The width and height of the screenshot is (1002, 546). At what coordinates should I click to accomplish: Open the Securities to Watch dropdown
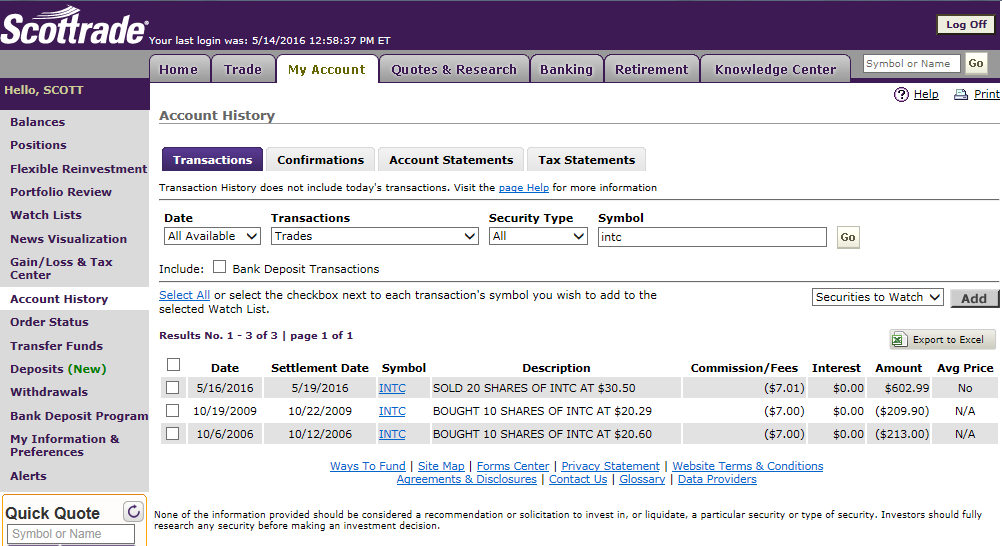877,297
